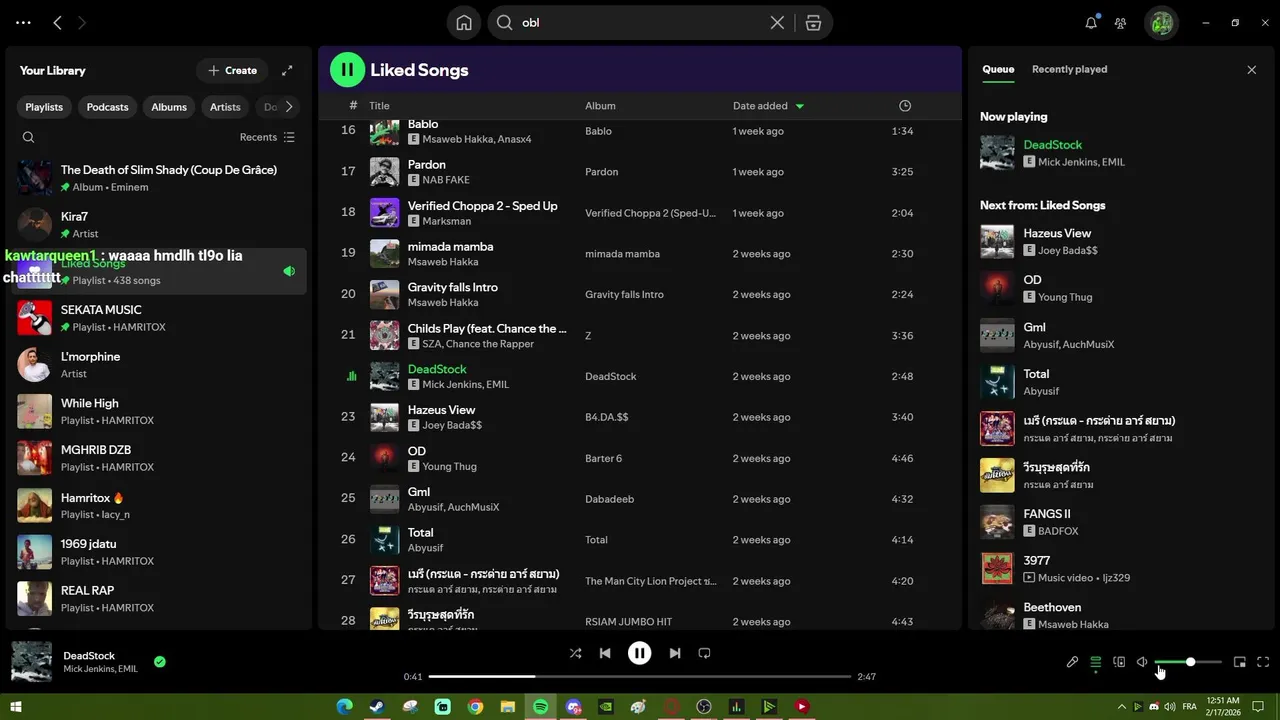Skip to next track
Image resolution: width=1280 pixels, height=720 pixels.
coord(675,653)
